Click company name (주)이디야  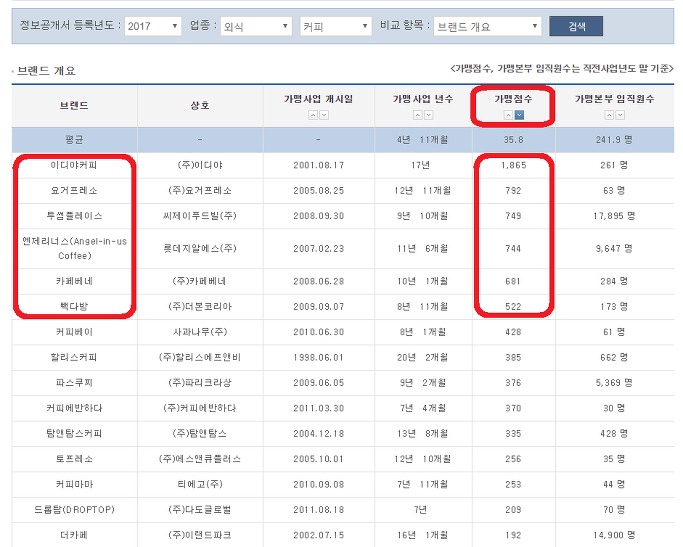pyautogui.click(x=200, y=165)
